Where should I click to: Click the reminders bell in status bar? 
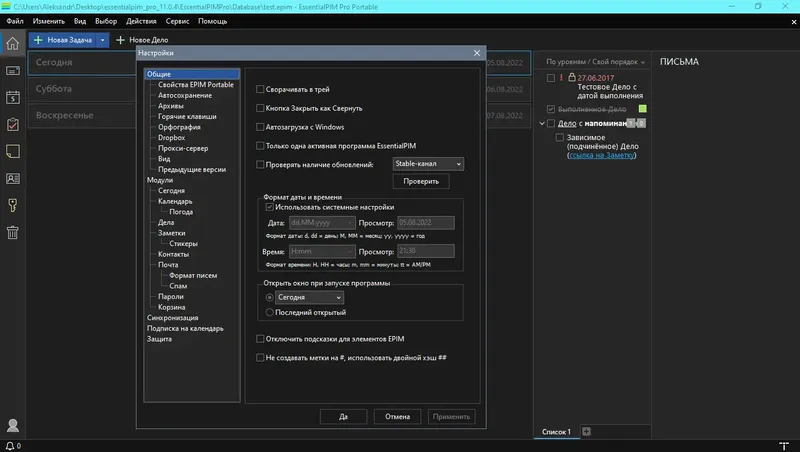click(10, 446)
